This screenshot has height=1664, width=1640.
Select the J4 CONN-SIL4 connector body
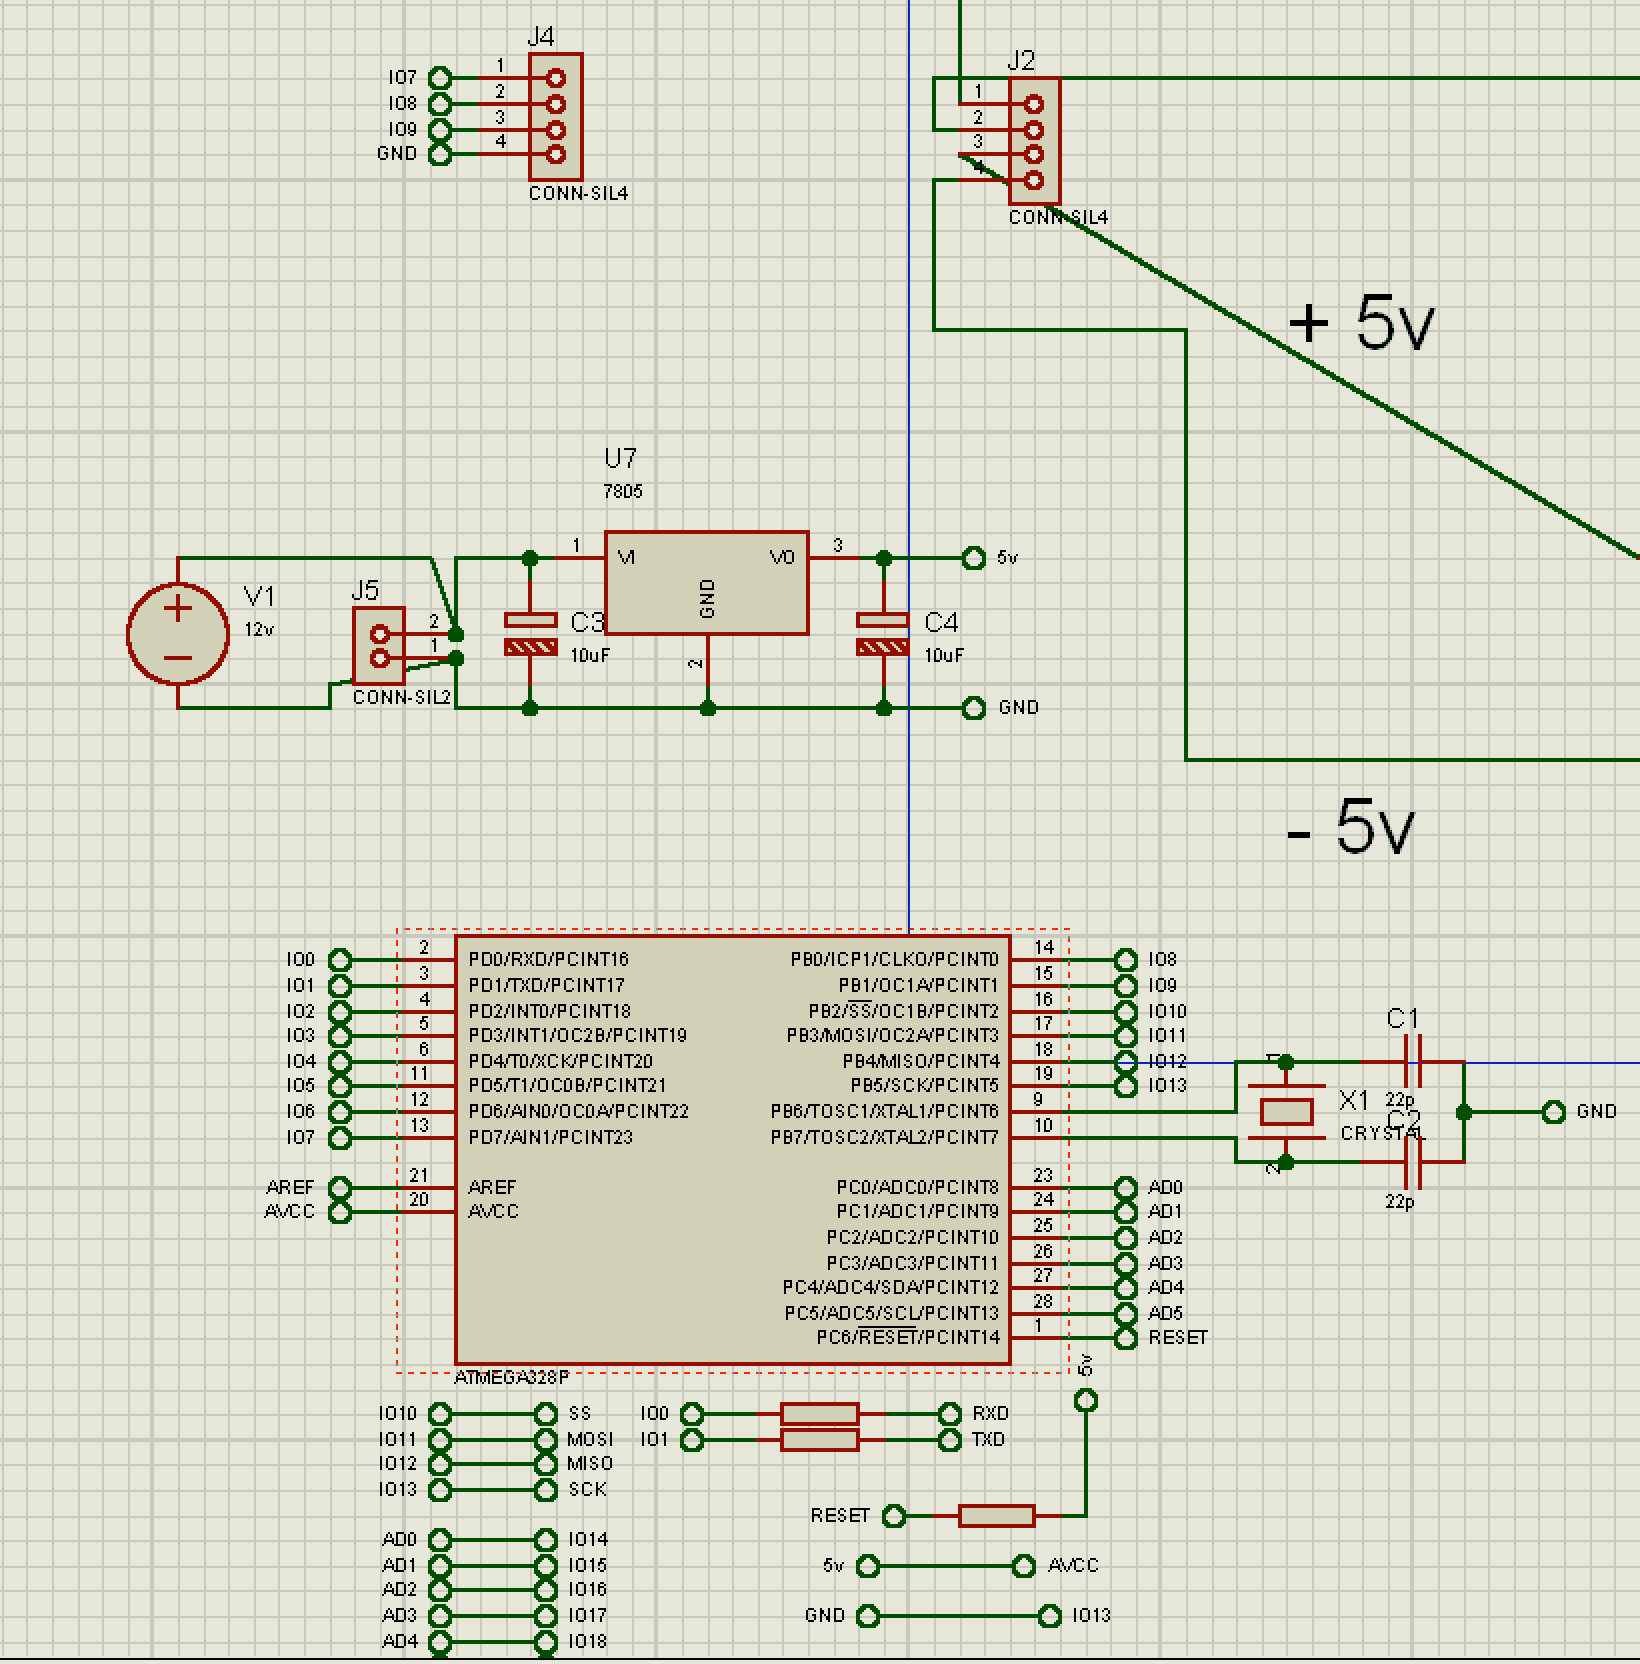click(556, 116)
